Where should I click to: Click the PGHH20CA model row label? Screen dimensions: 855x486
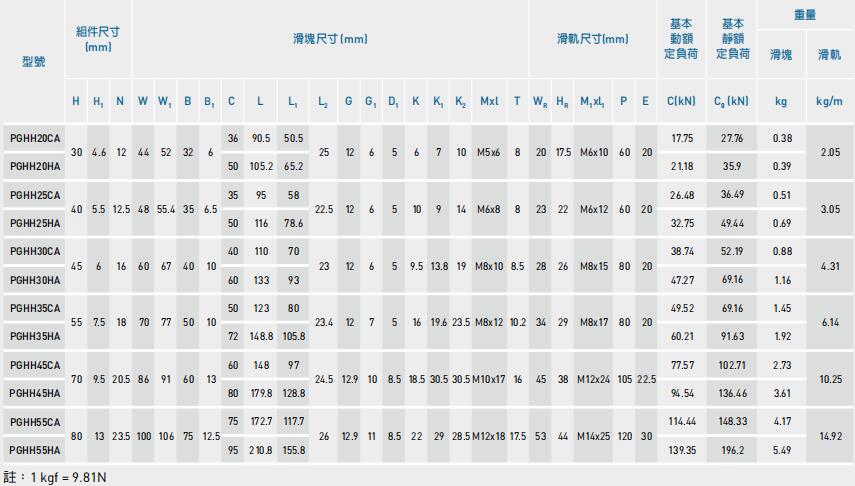coord(34,138)
